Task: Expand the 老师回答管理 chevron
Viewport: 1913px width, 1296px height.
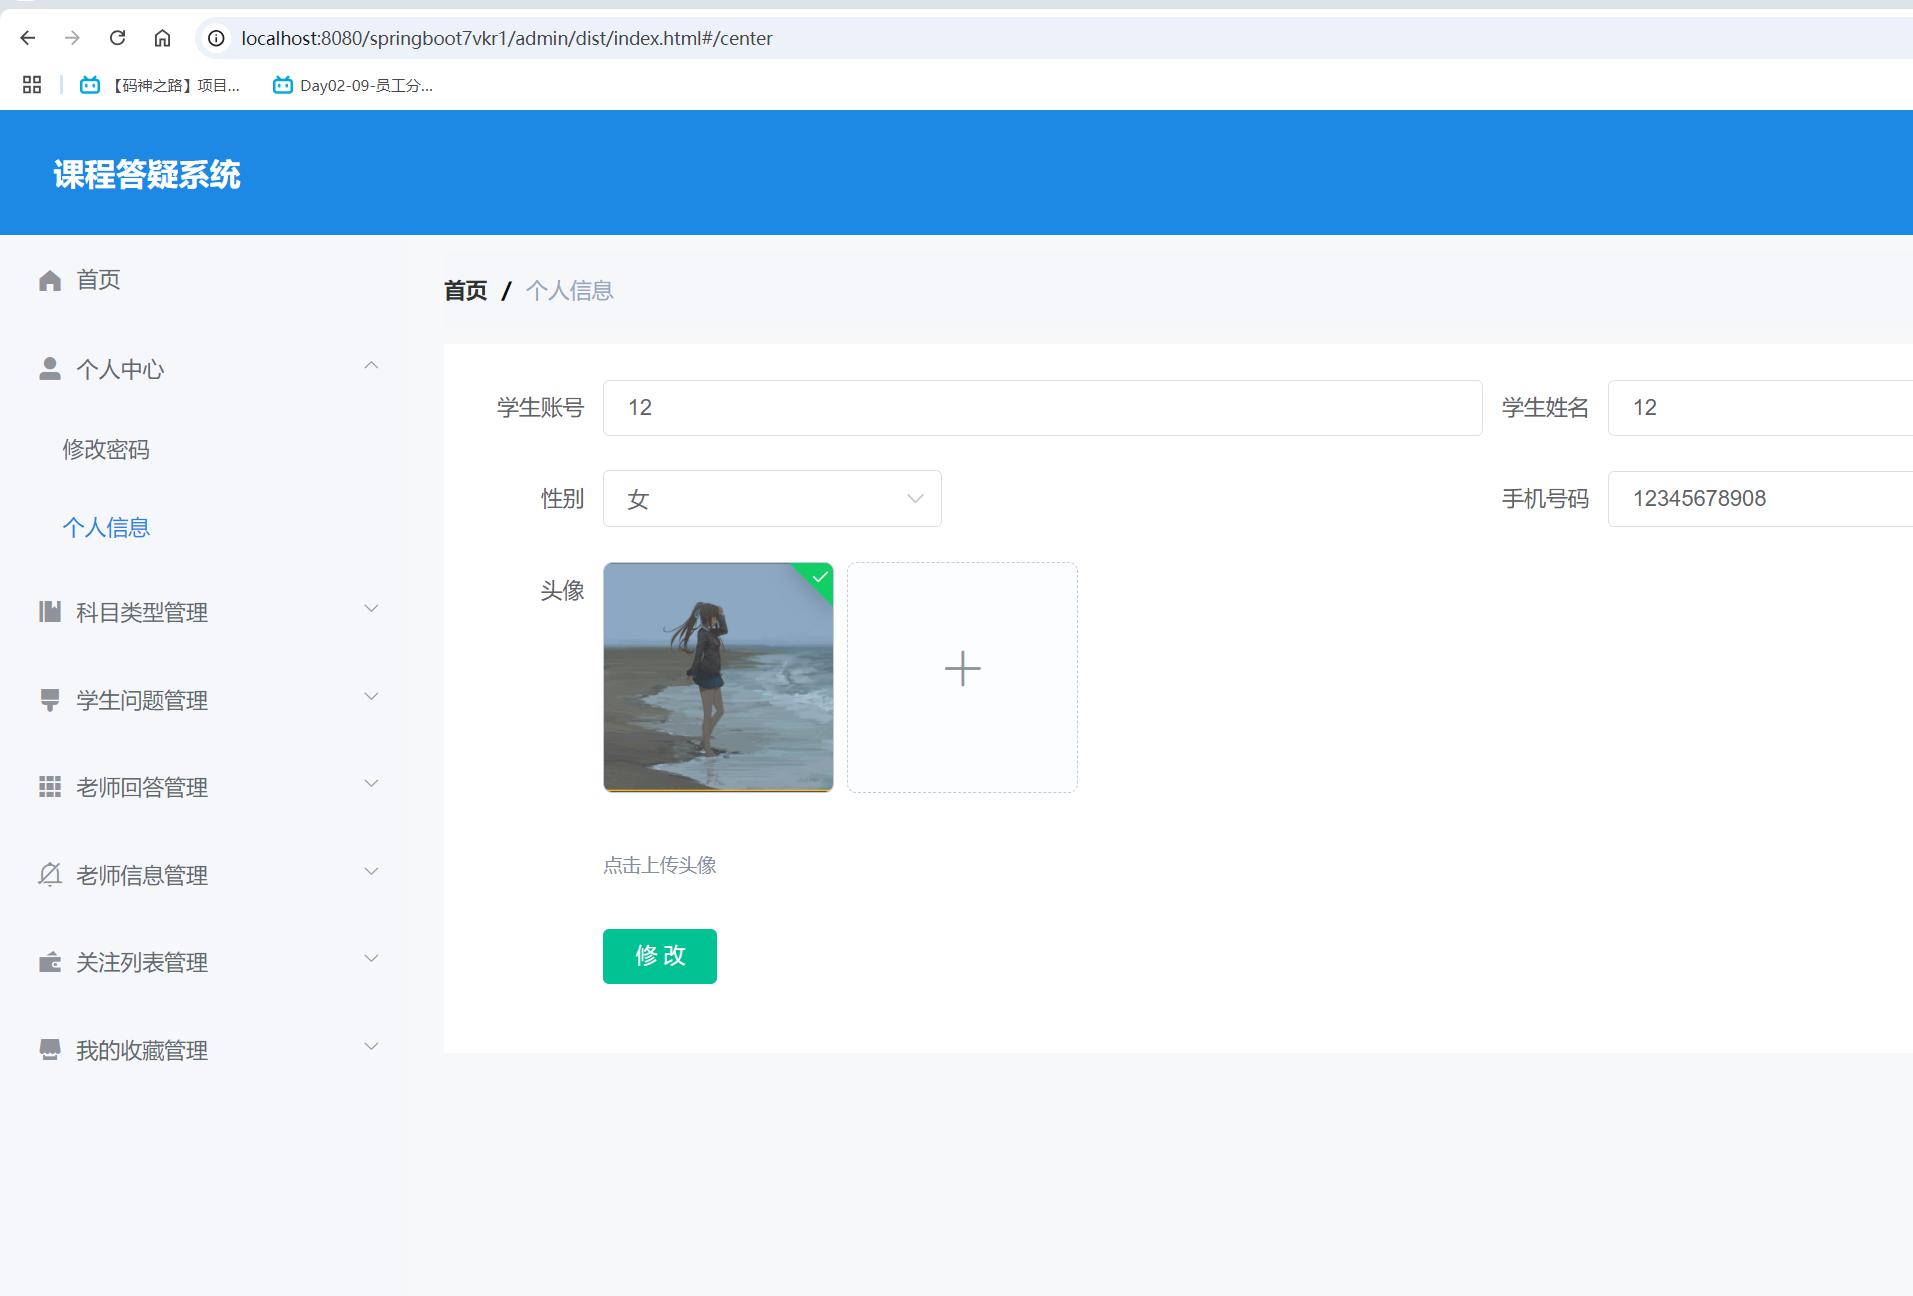Action: point(371,783)
